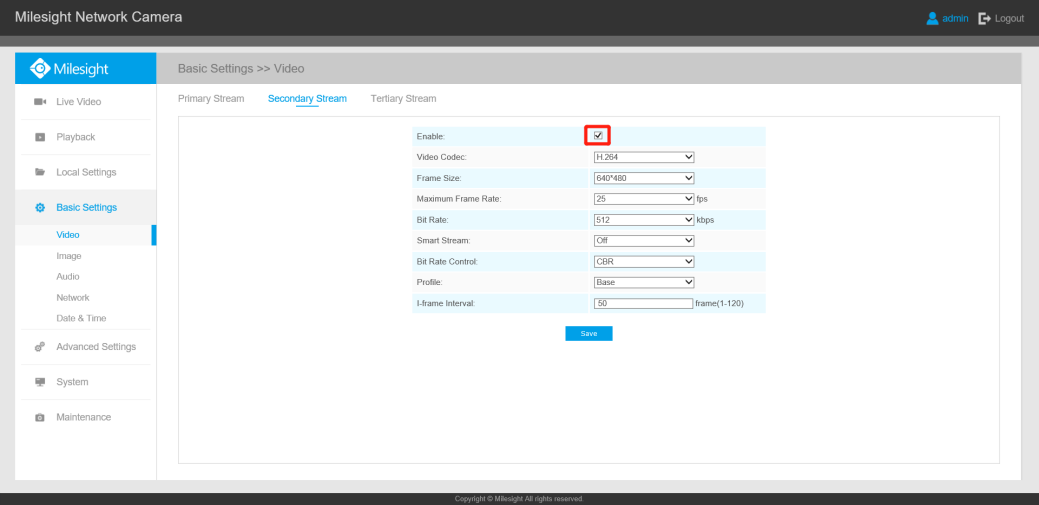This screenshot has width=1039, height=505.
Task: Click the frame(1-120) range hint
Action: [x=720, y=304]
